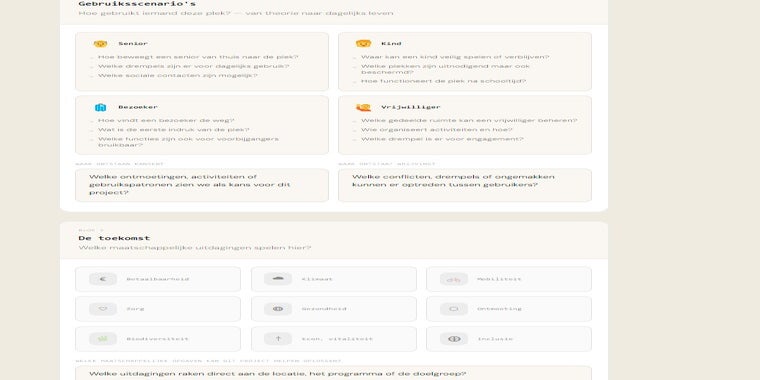Click 'Welke functies zijn ook voor voorbijgangers' question
Screen dimensions: 760x380
189,142
